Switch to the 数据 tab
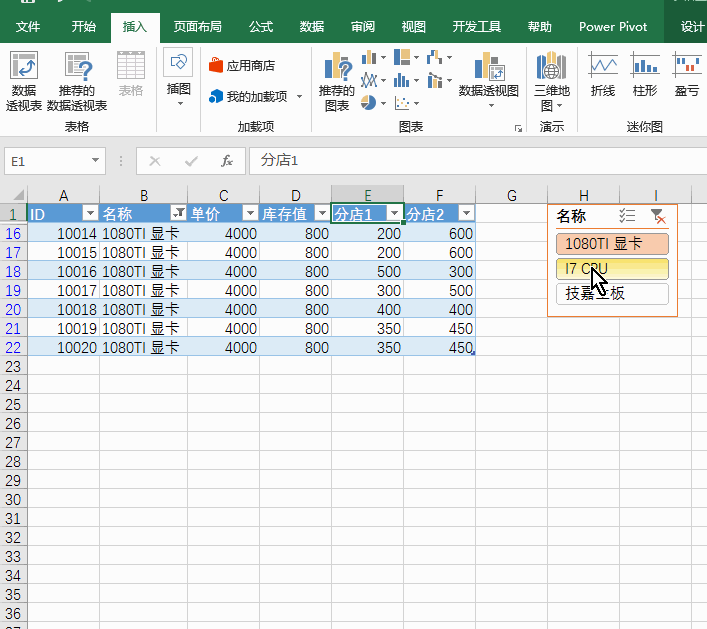This screenshot has width=707, height=629. (x=312, y=27)
